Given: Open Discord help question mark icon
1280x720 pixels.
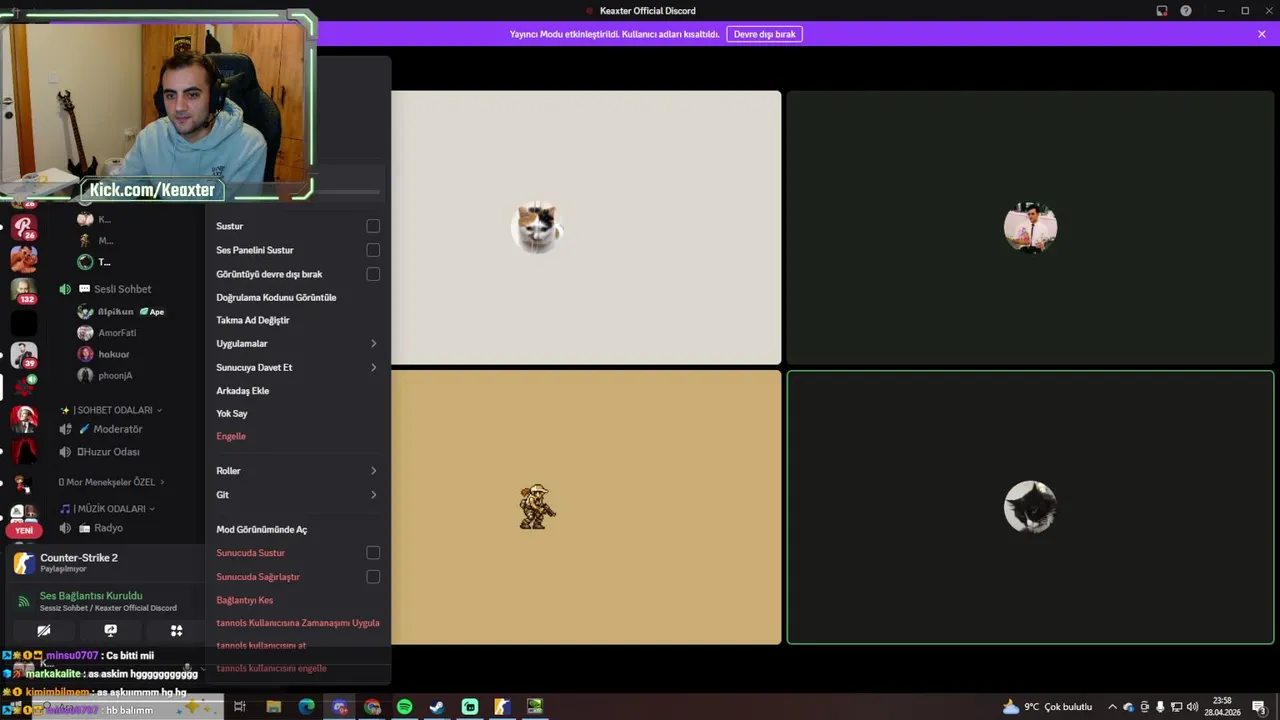Looking at the screenshot, I should click(x=1186, y=11).
